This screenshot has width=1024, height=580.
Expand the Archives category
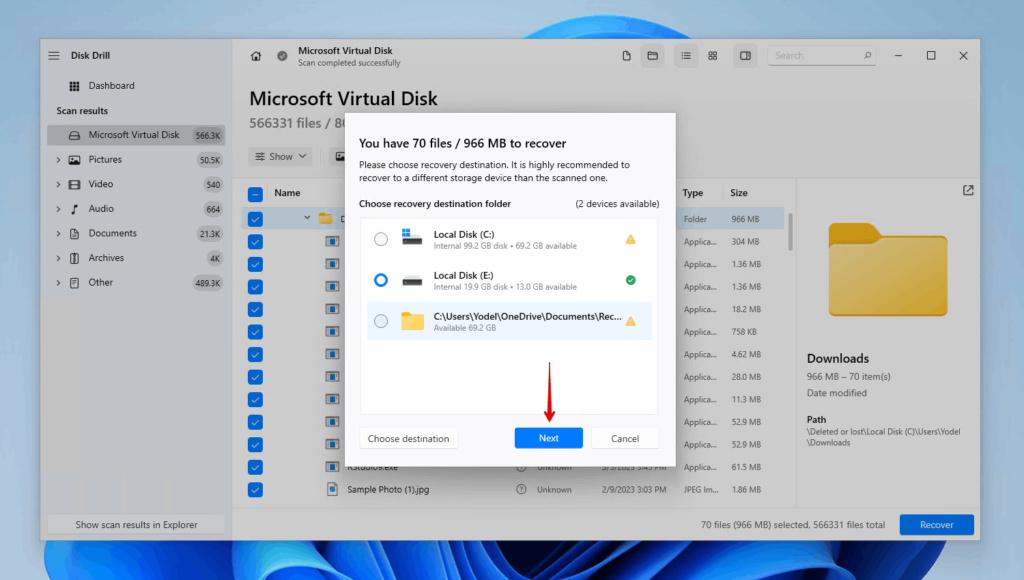coord(59,257)
